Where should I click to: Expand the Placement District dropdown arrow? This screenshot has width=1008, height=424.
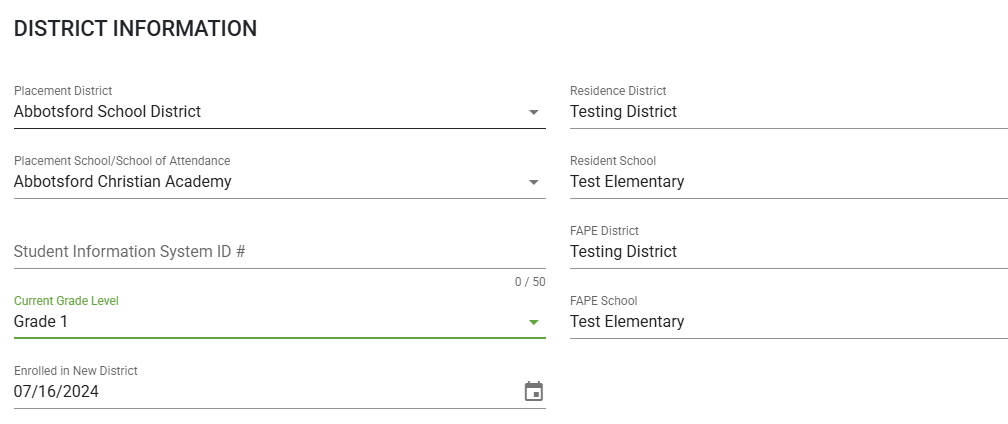(x=534, y=112)
